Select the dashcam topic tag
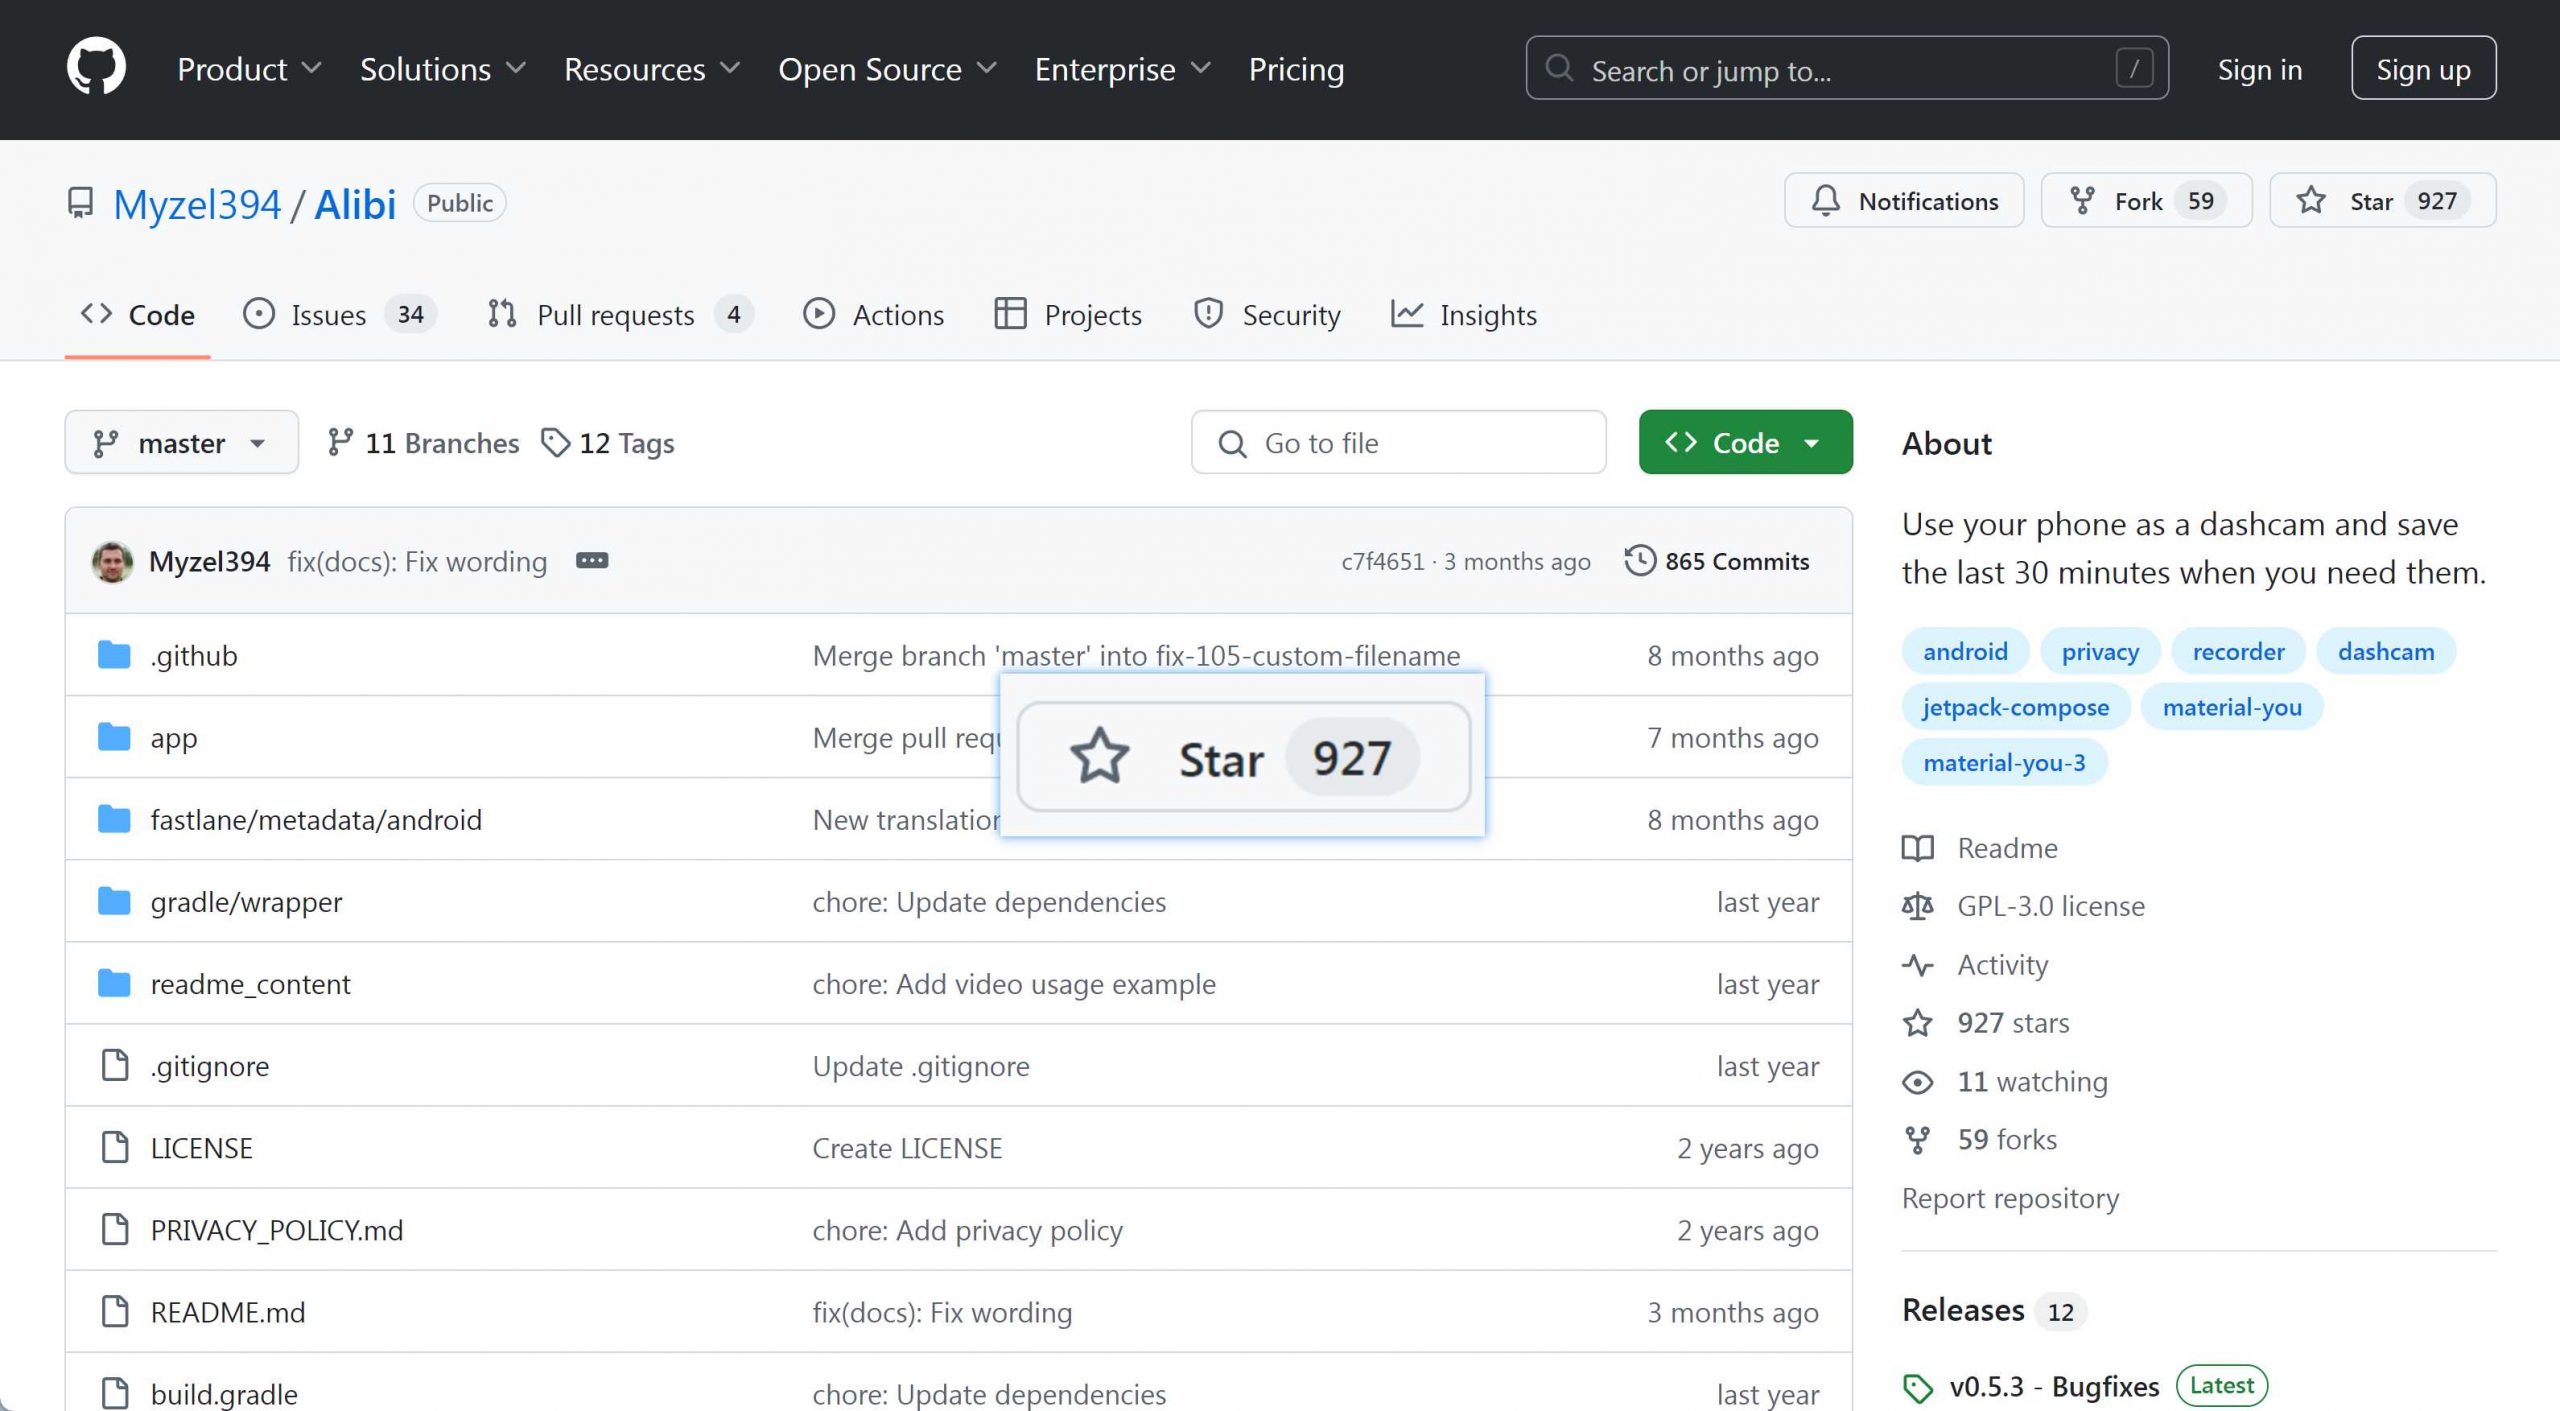 pyautogui.click(x=2385, y=651)
